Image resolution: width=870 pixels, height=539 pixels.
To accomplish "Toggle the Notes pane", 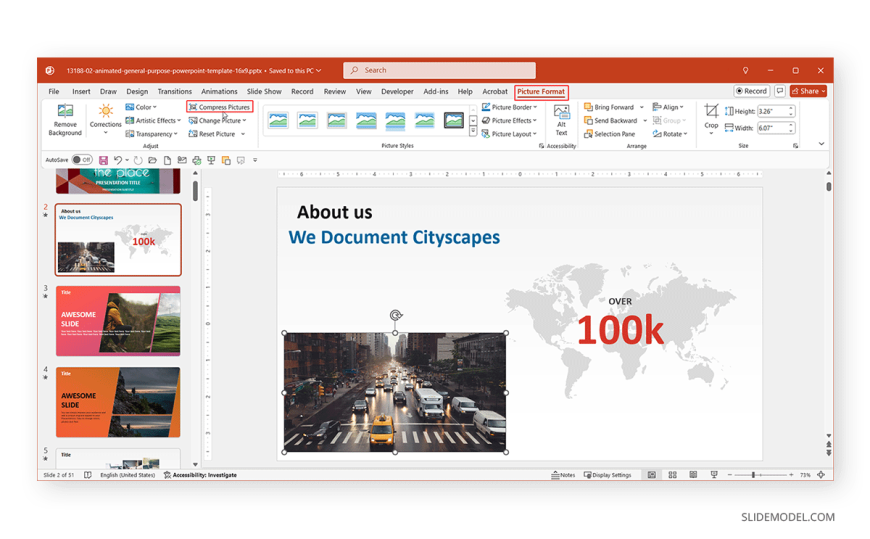I will click(x=563, y=475).
